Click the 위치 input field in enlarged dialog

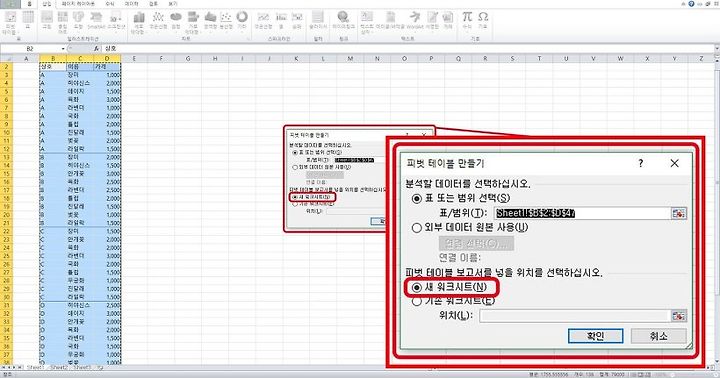coord(574,316)
